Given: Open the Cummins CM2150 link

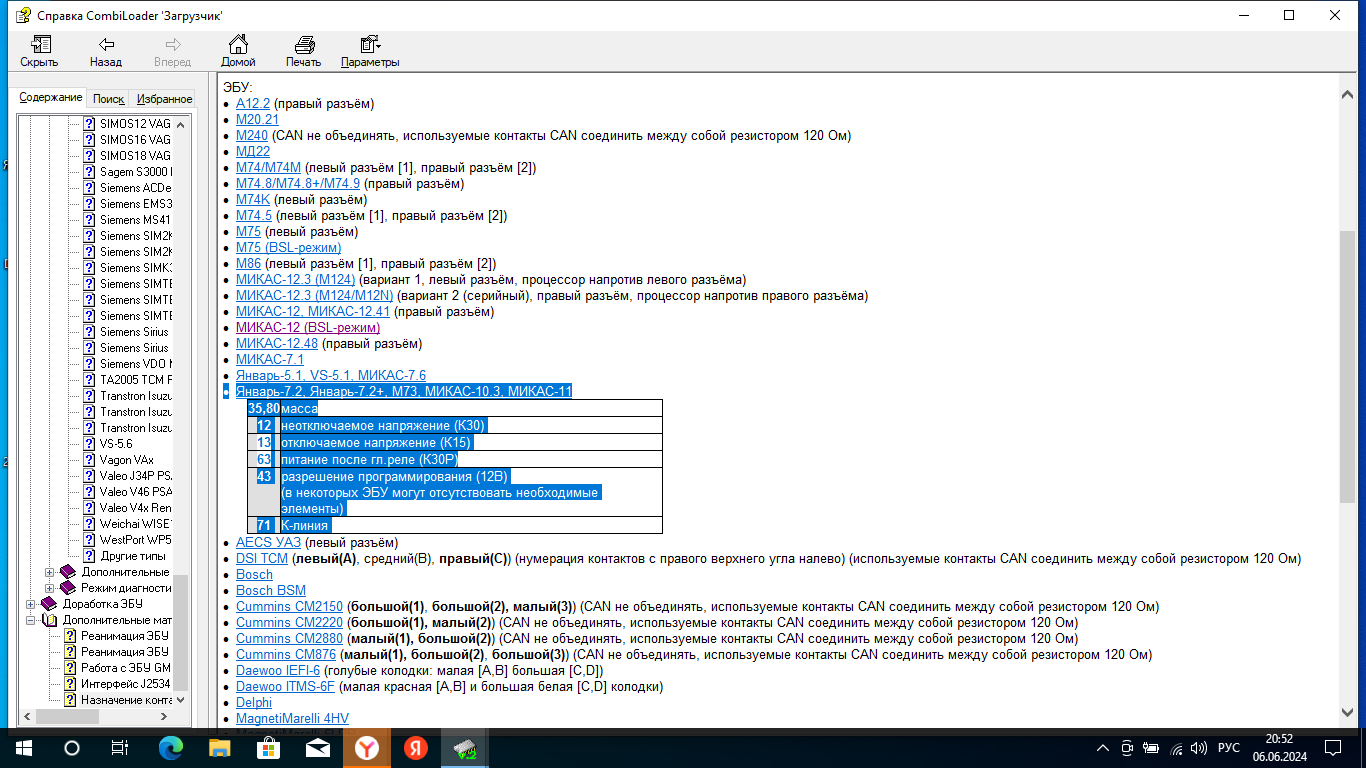Looking at the screenshot, I should coord(289,606).
